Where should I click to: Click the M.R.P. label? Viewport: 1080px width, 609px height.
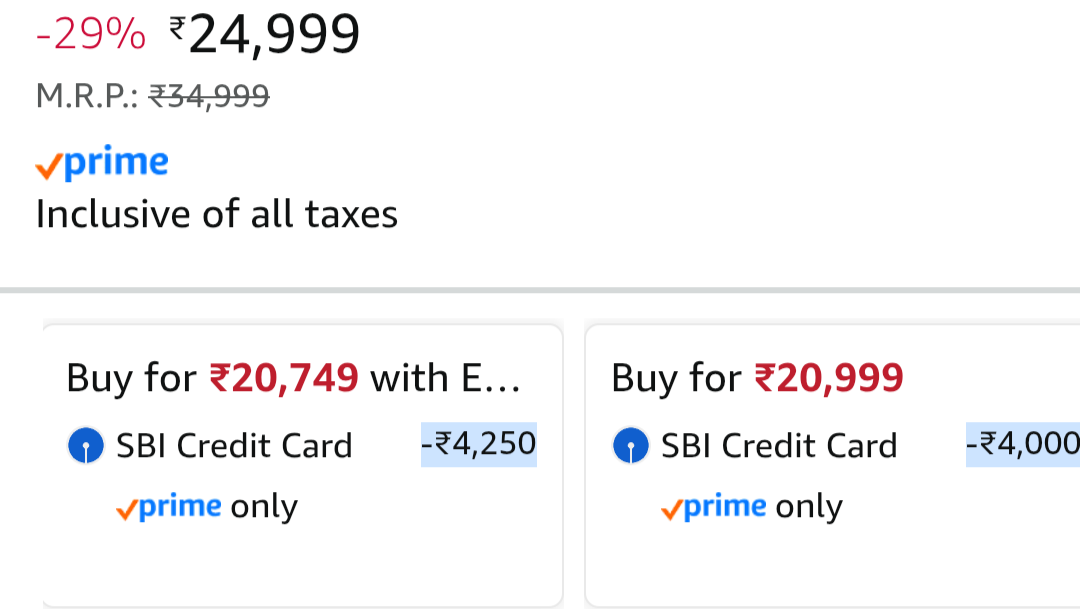click(x=86, y=96)
